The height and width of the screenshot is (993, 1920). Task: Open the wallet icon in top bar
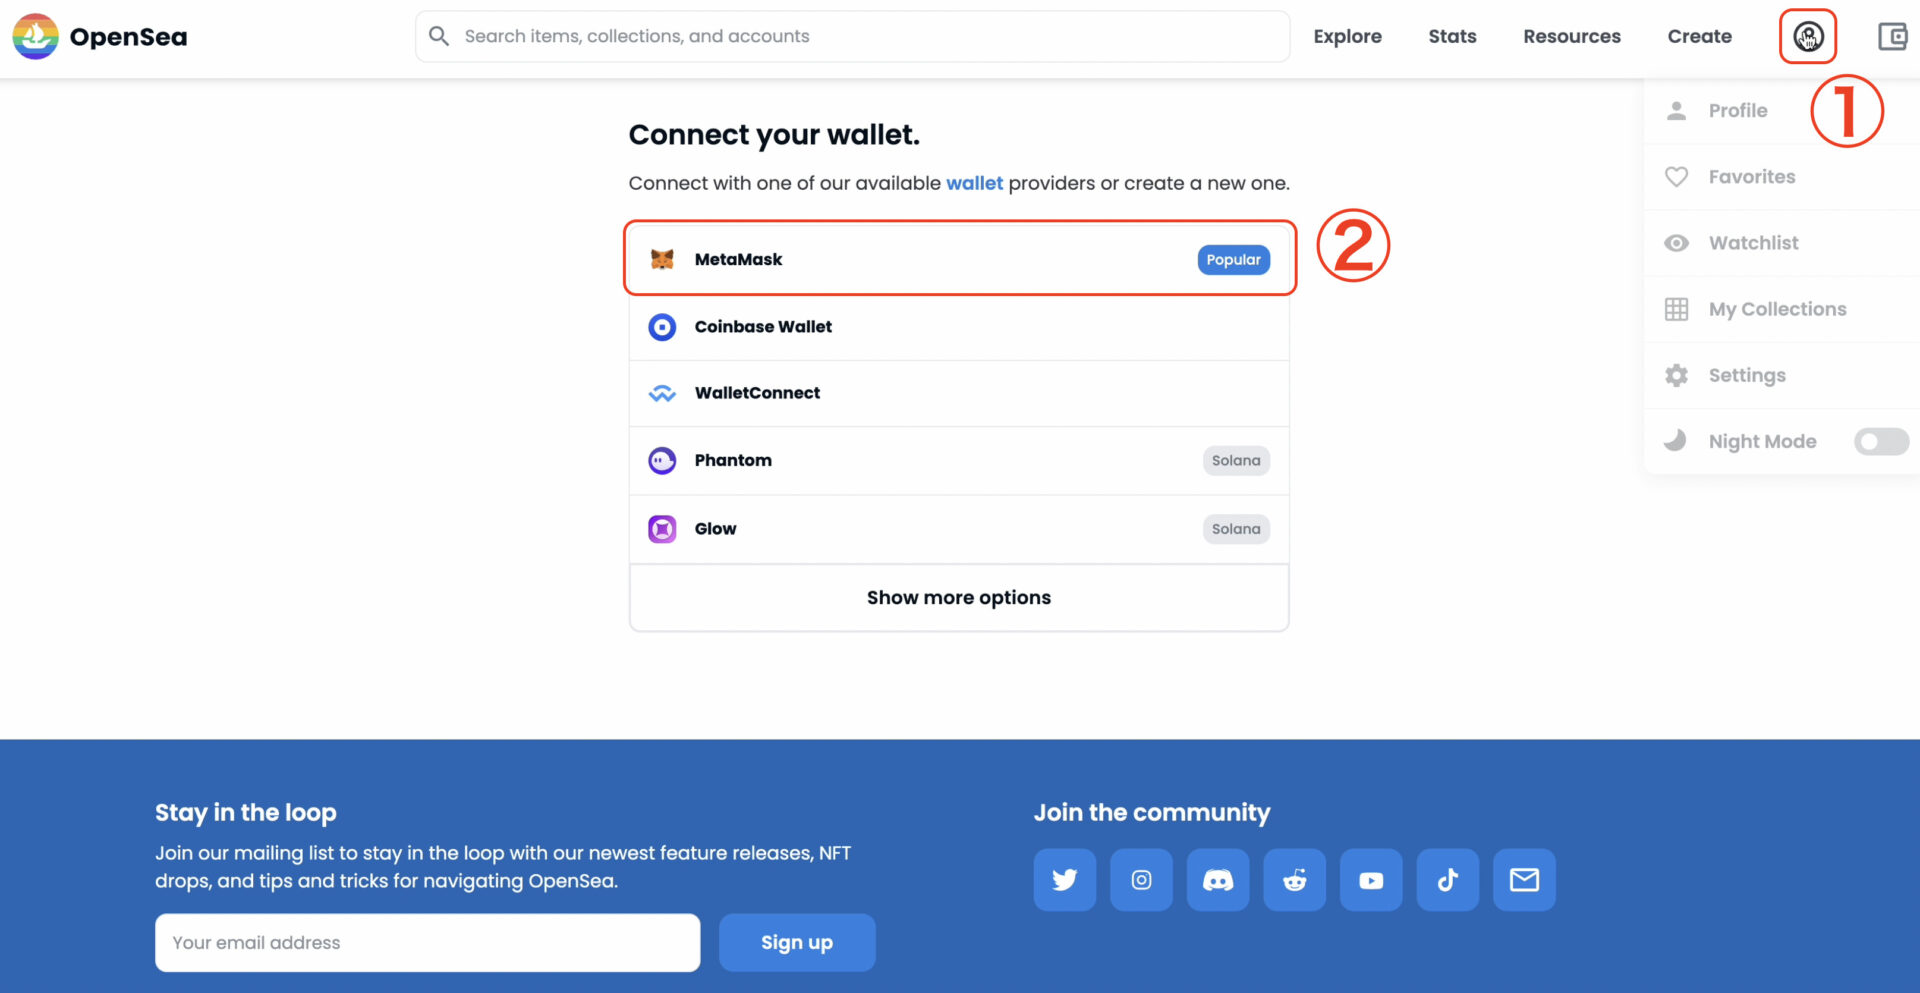1892,37
